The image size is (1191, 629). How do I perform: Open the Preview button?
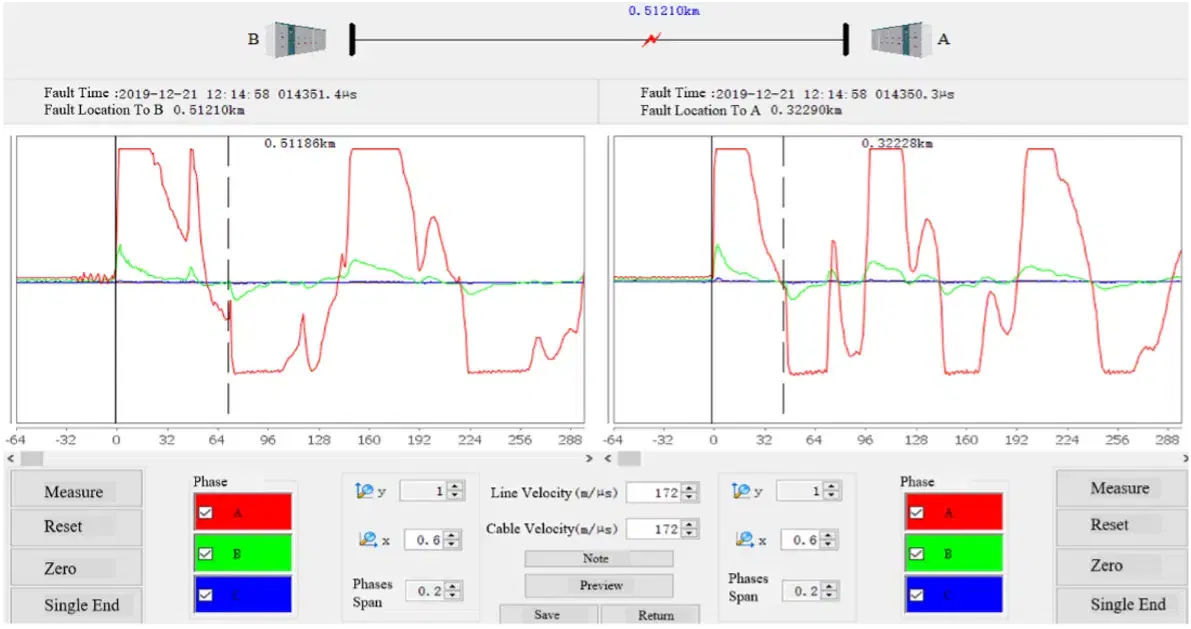(x=599, y=586)
